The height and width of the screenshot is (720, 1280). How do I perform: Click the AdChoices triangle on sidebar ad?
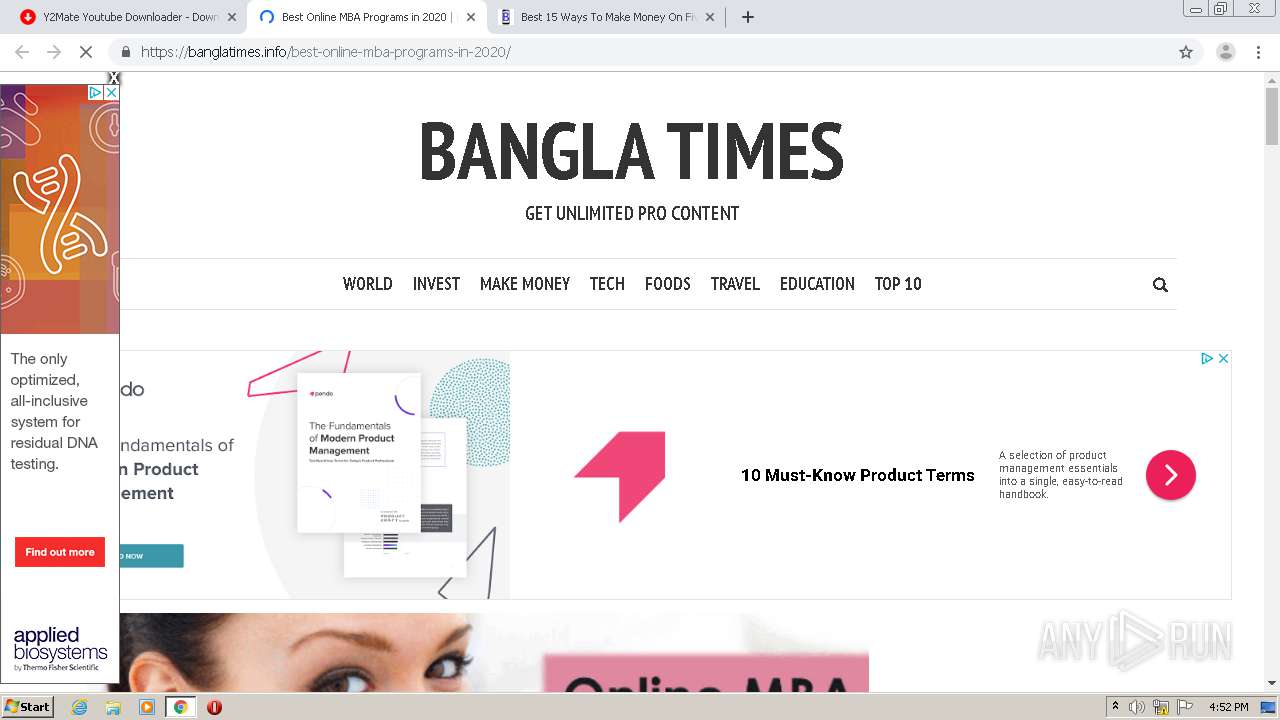click(96, 92)
